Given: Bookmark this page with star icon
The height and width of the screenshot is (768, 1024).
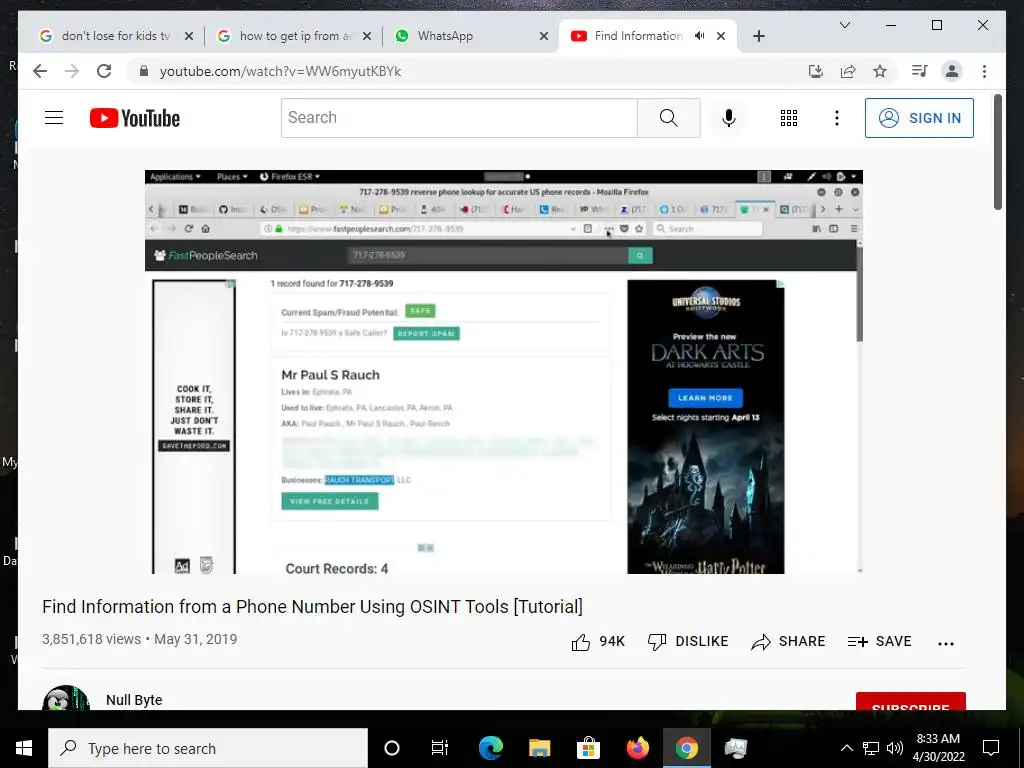Looking at the screenshot, I should pyautogui.click(x=880, y=71).
